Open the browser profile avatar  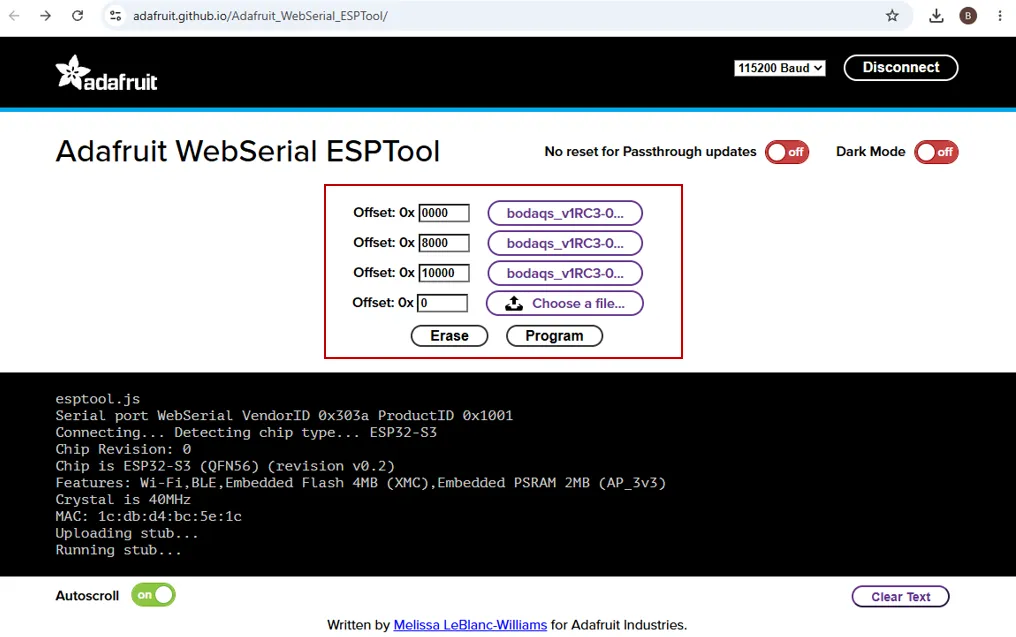click(968, 16)
